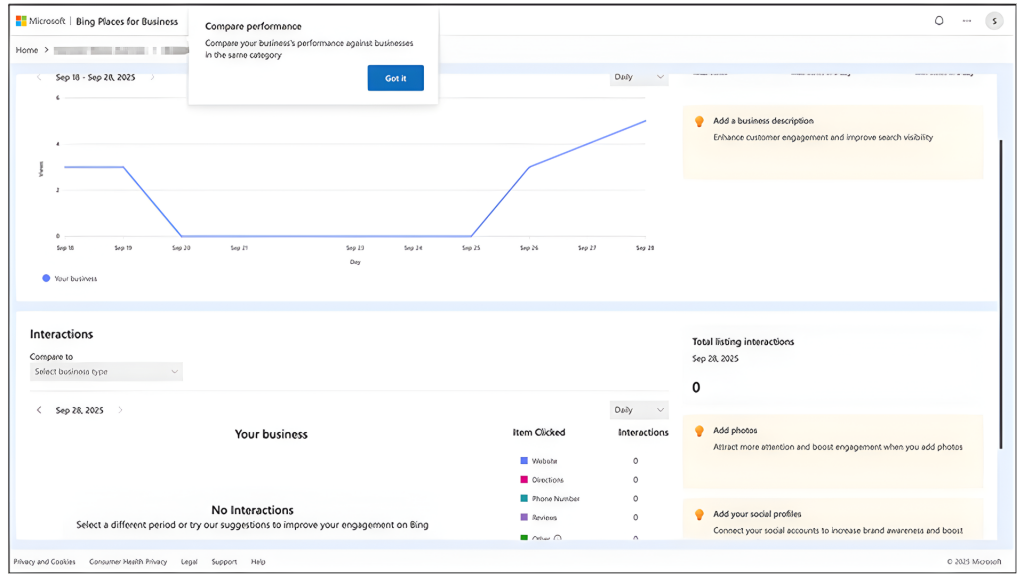Click lightbulb icon beside Add photos
1024x576 pixels.
(x=699, y=431)
